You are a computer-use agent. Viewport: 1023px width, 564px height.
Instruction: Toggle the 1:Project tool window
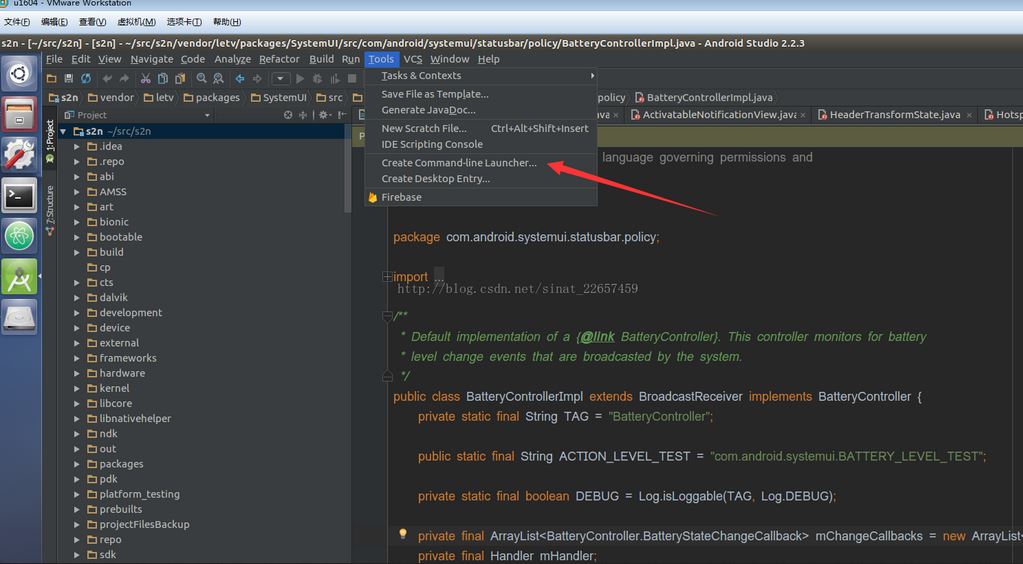[50, 141]
